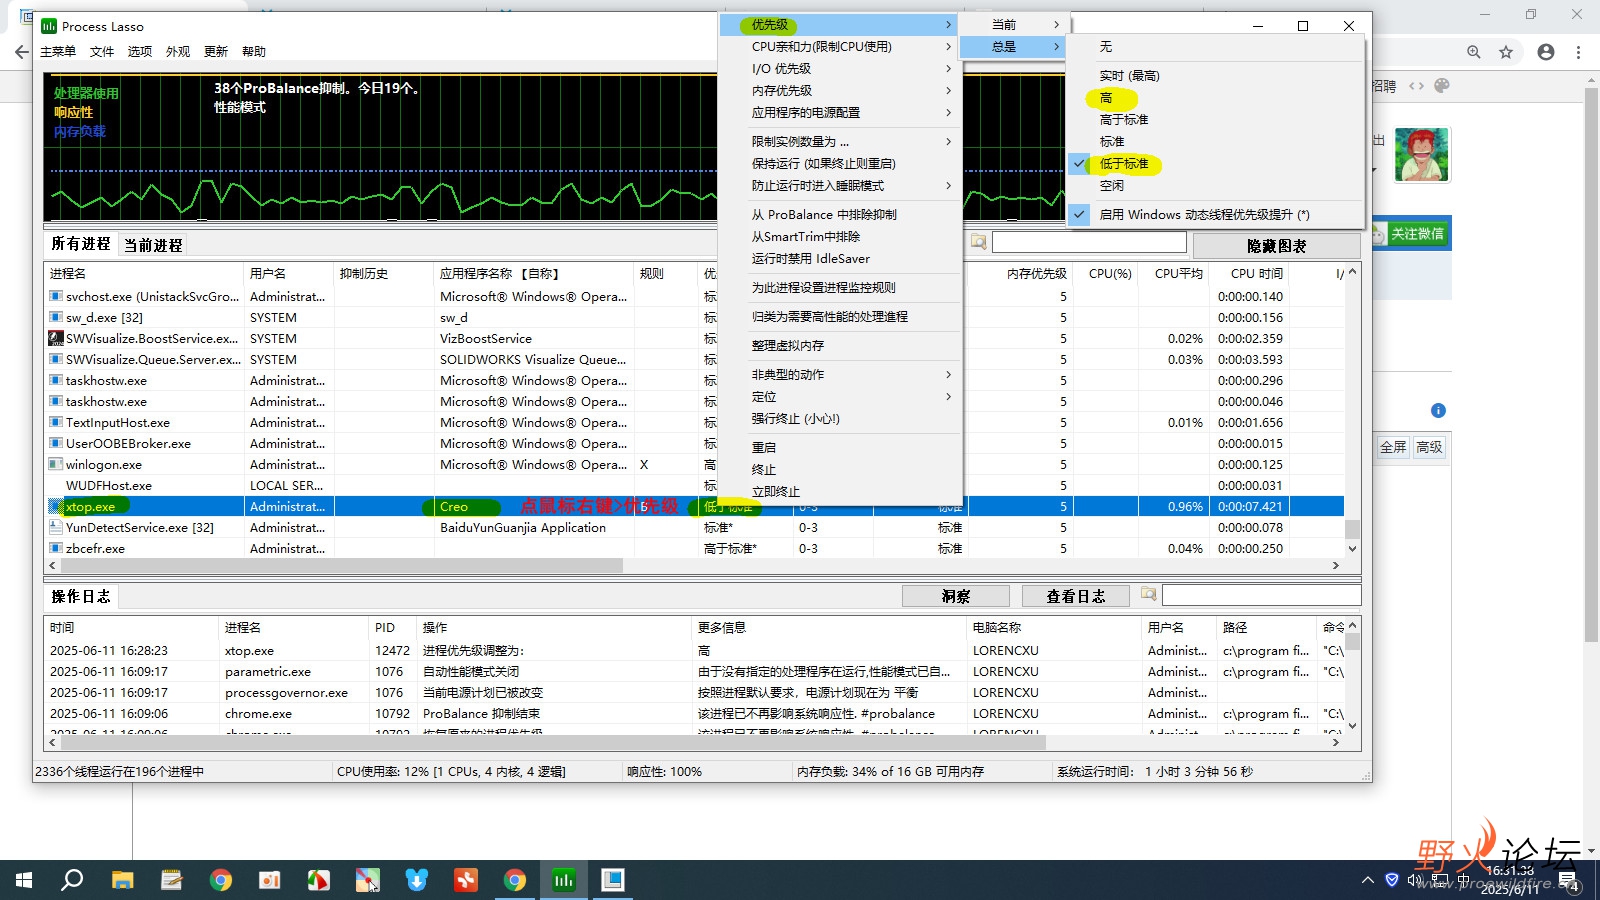1600x900 pixels.
Task: Select priority 标准
Action: click(x=1215, y=142)
